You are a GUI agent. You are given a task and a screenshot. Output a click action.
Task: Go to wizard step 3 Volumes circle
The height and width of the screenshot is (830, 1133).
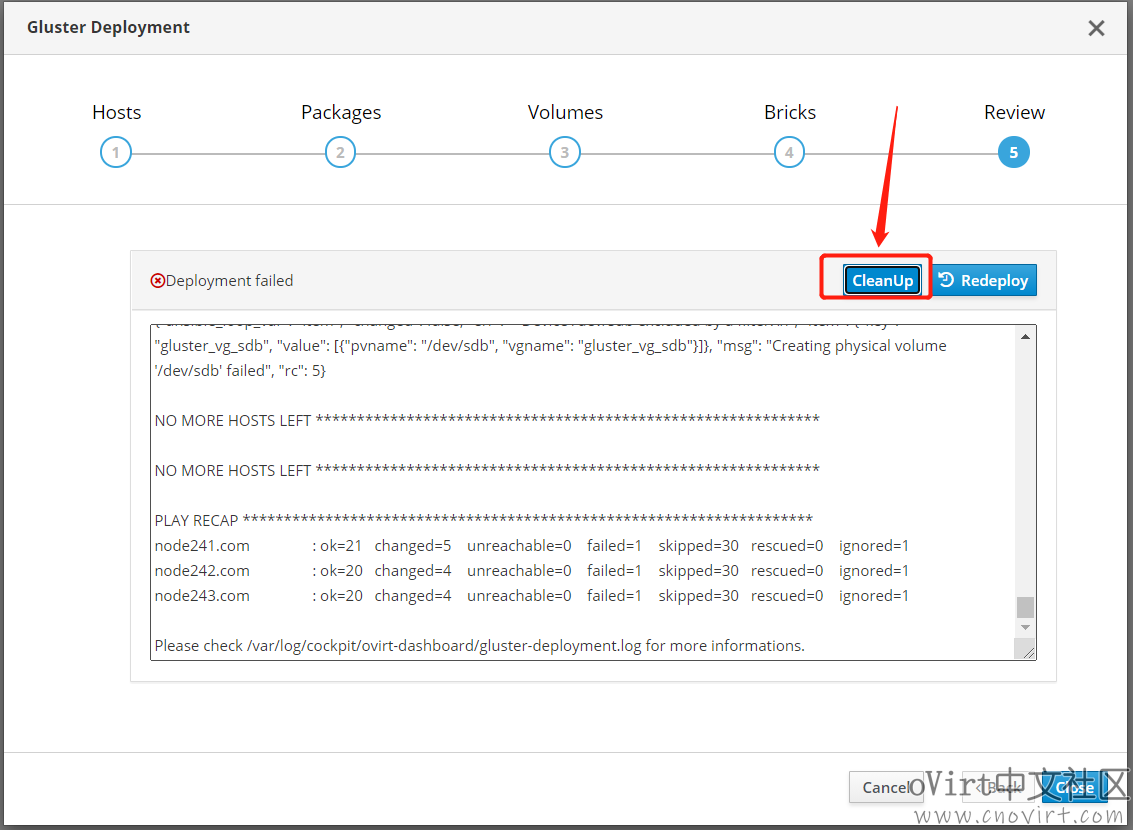coord(565,152)
